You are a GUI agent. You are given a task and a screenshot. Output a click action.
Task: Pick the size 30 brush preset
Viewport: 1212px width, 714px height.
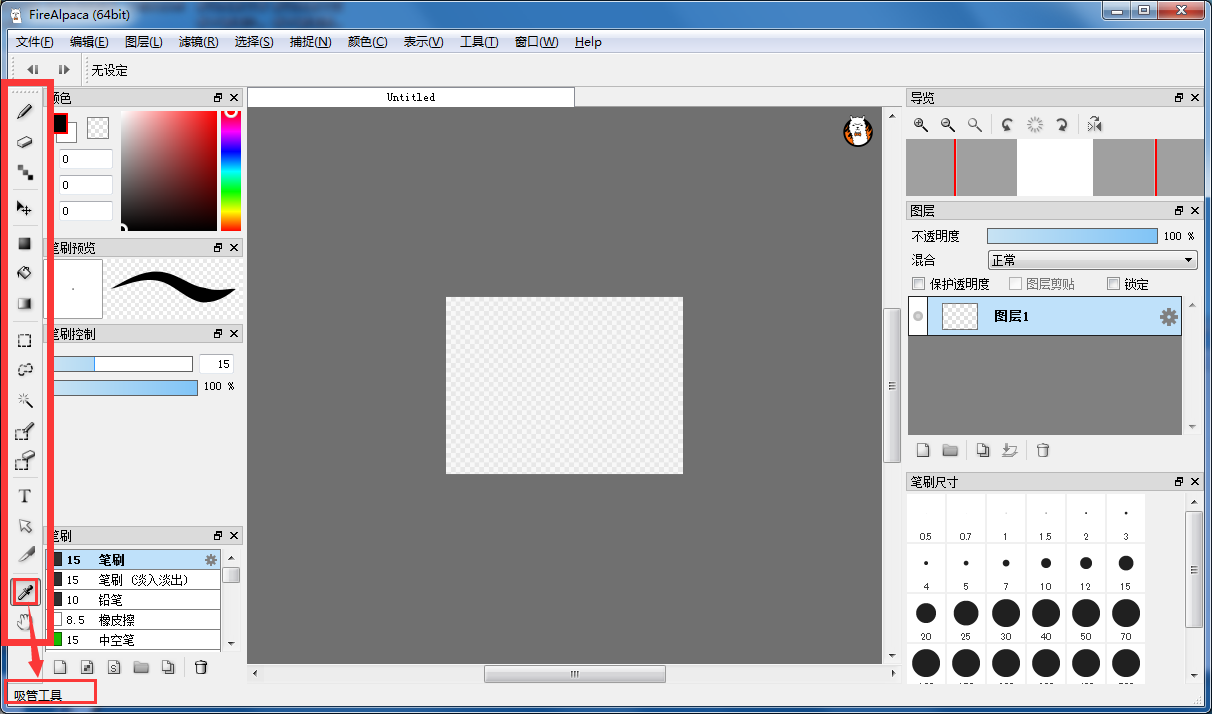(x=1006, y=613)
